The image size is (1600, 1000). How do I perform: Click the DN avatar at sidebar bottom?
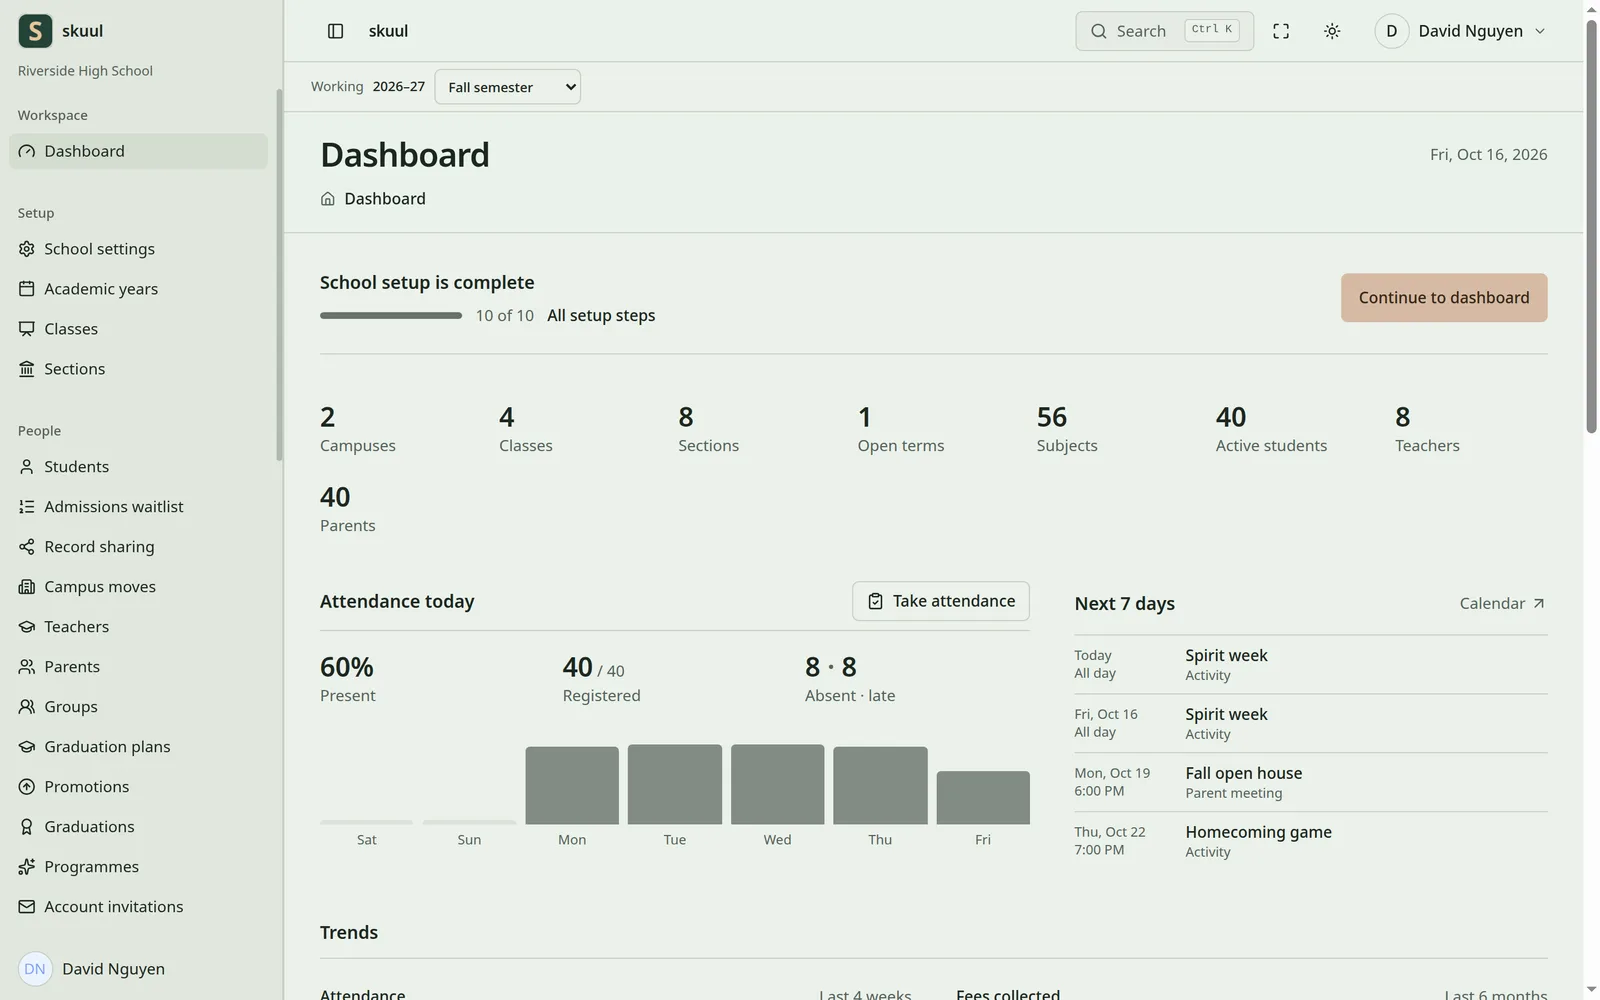tap(35, 969)
